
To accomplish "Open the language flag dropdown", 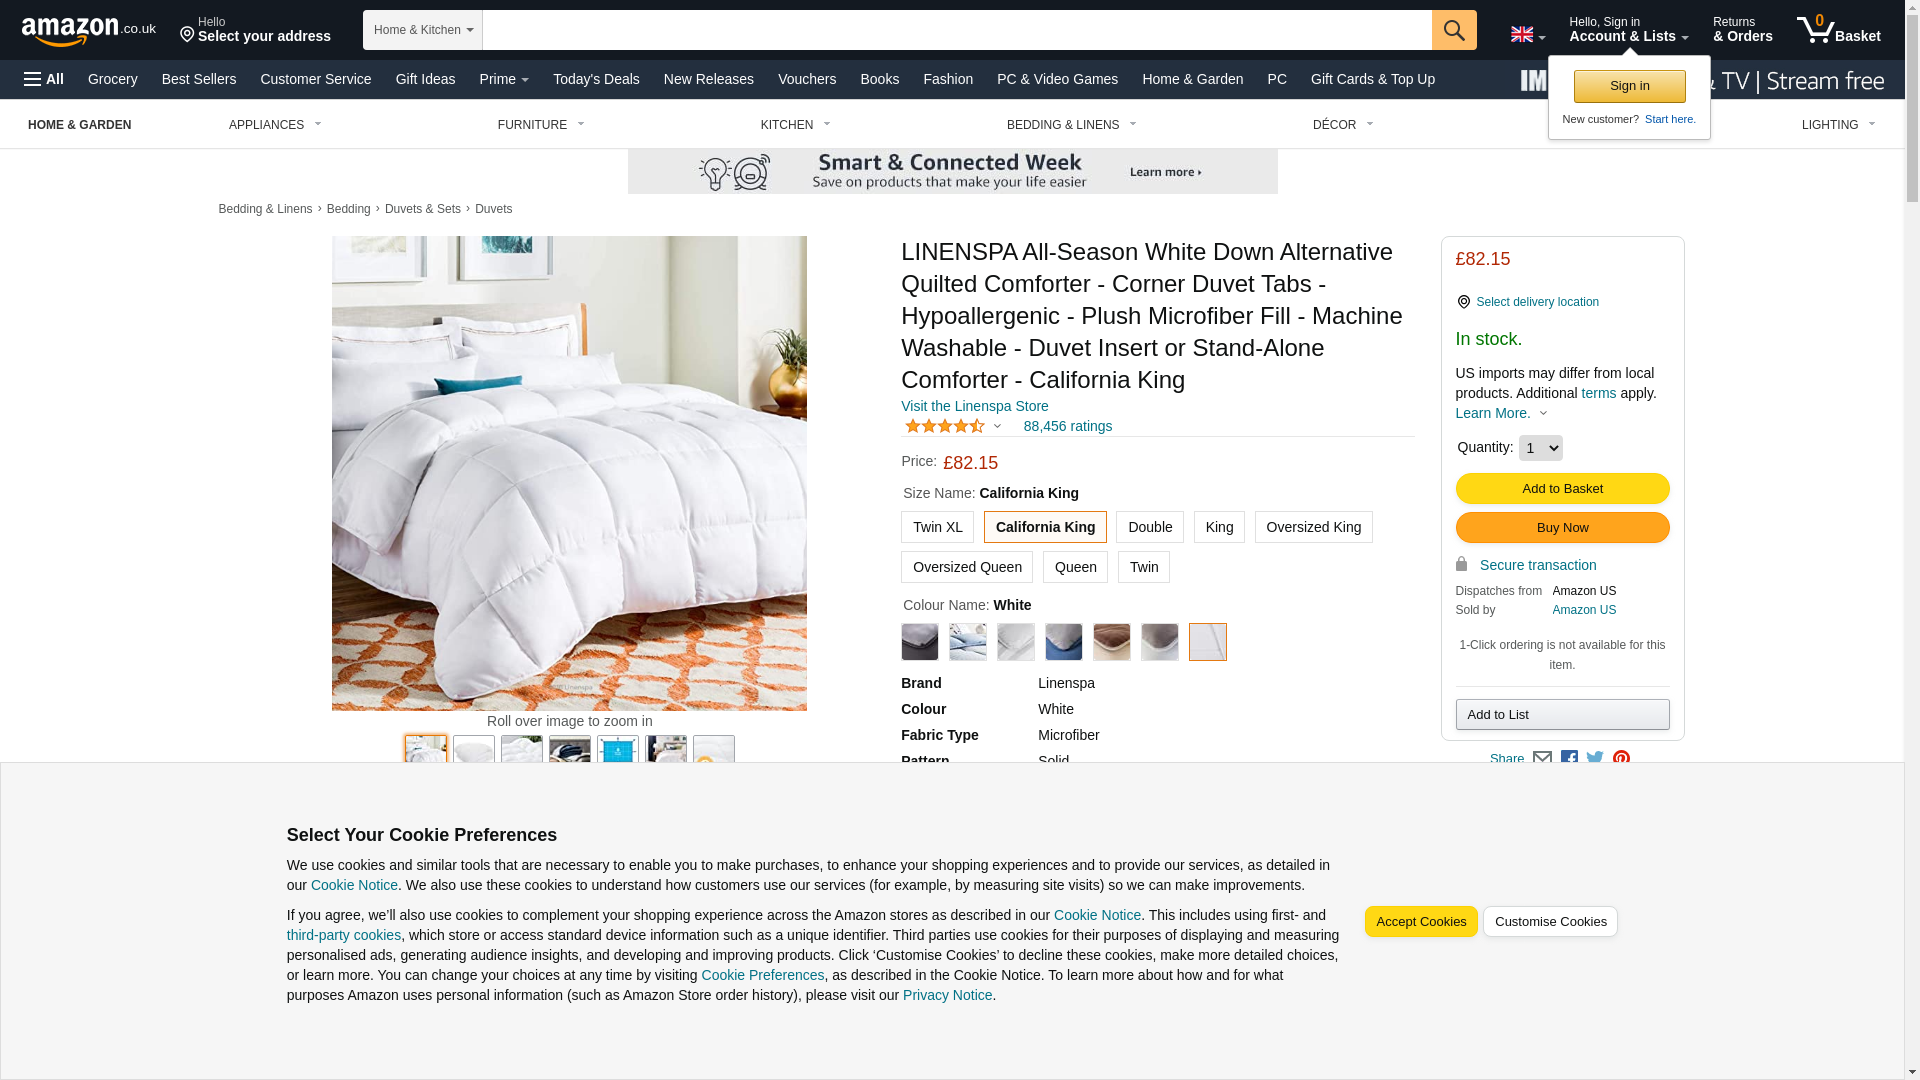I will (1527, 34).
